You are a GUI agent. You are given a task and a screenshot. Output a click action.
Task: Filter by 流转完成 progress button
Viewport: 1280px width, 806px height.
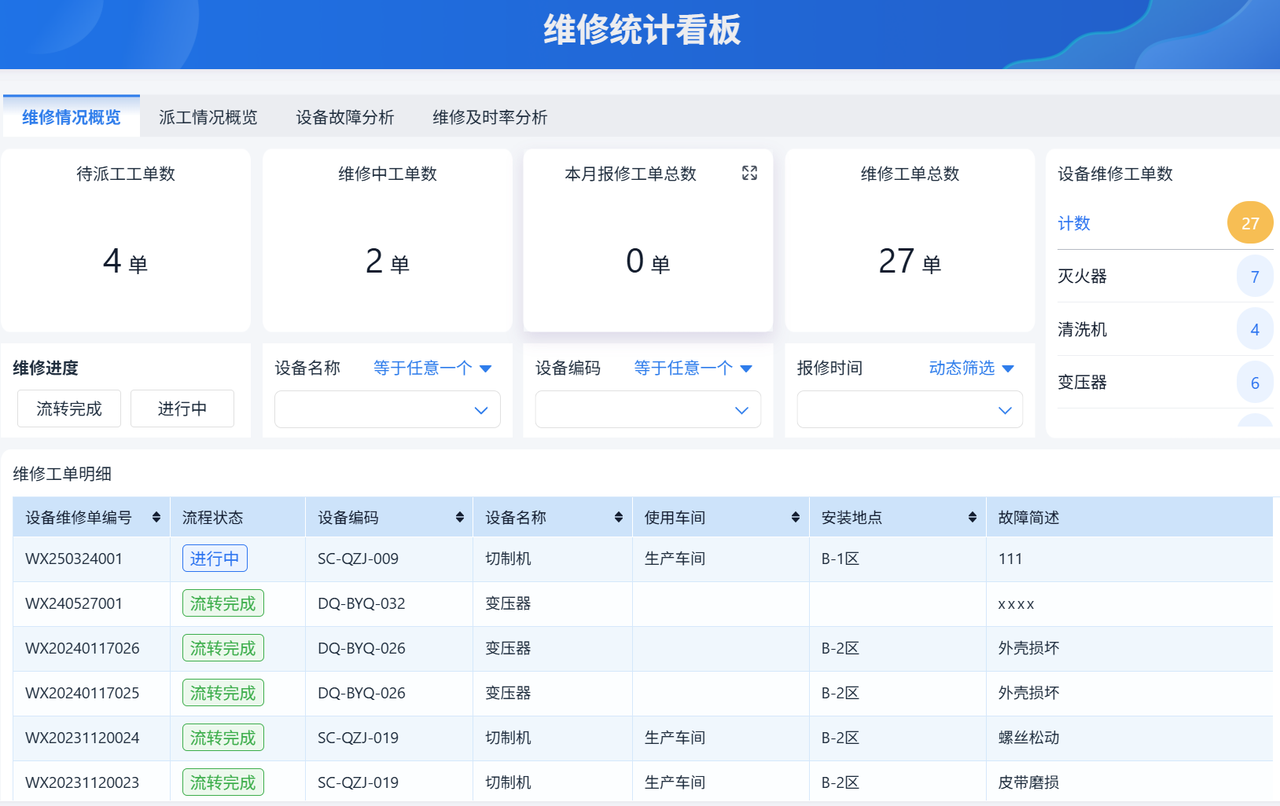pyautogui.click(x=69, y=409)
